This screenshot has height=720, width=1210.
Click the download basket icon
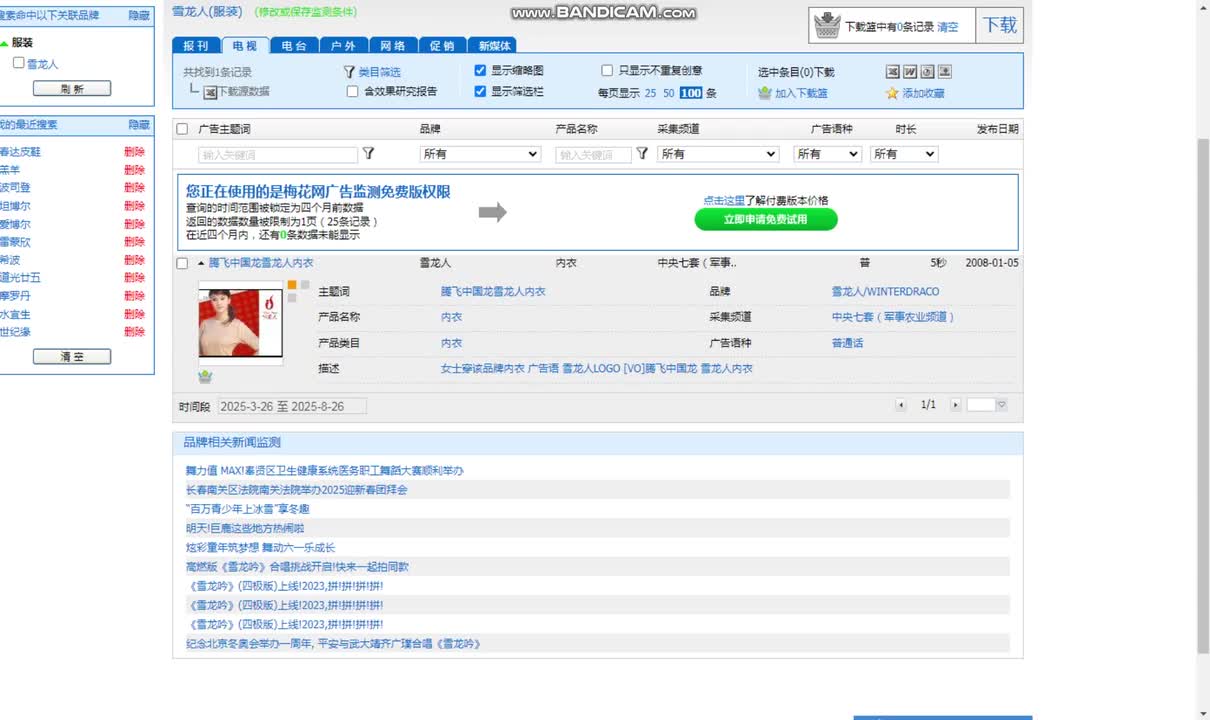tap(827, 25)
